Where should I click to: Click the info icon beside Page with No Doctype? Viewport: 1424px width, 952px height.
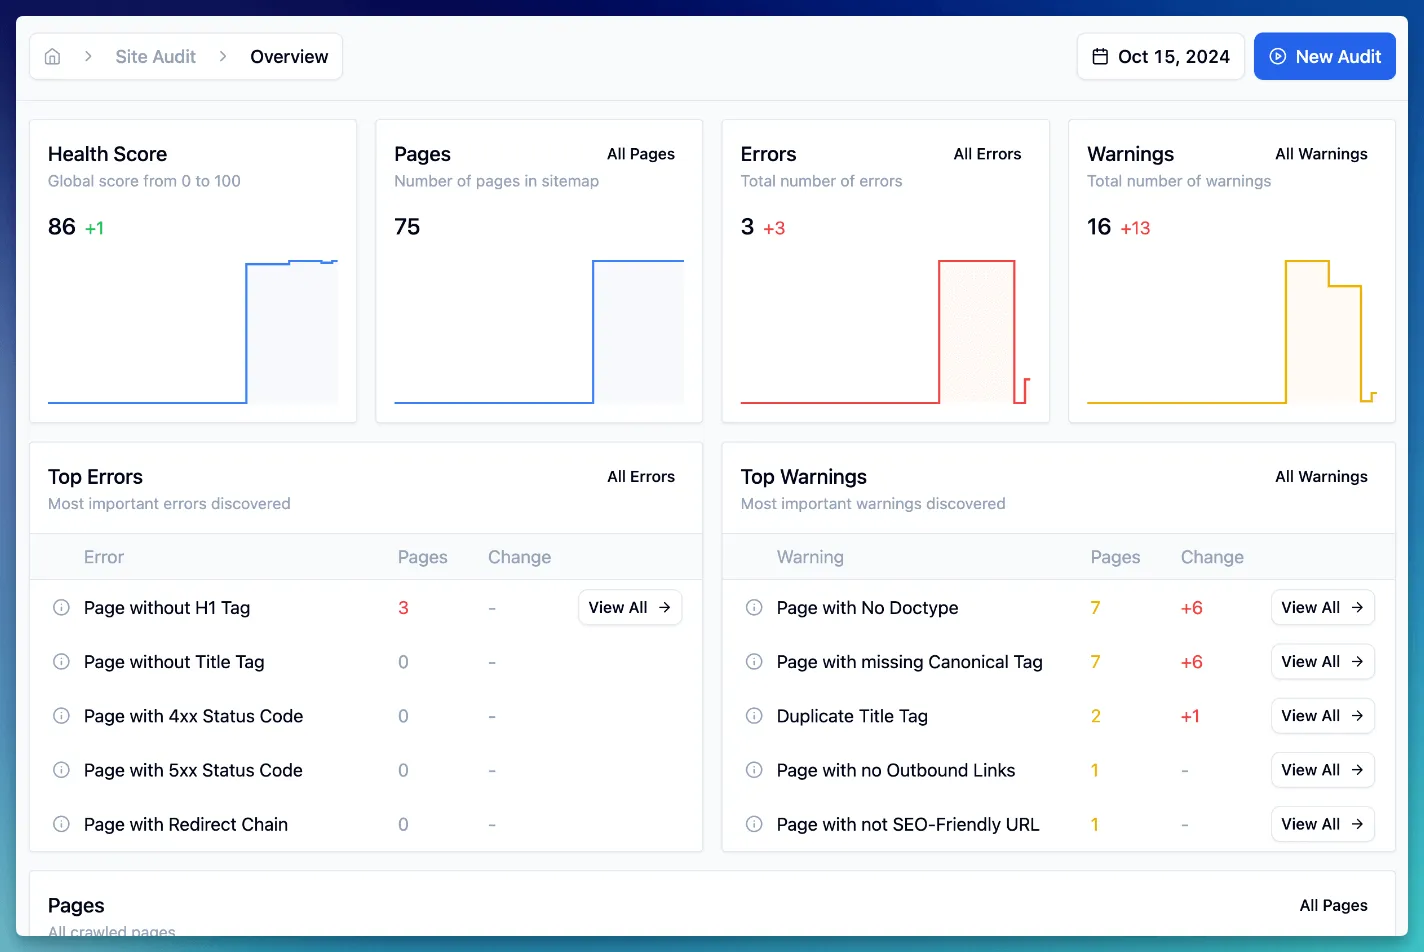(x=753, y=607)
